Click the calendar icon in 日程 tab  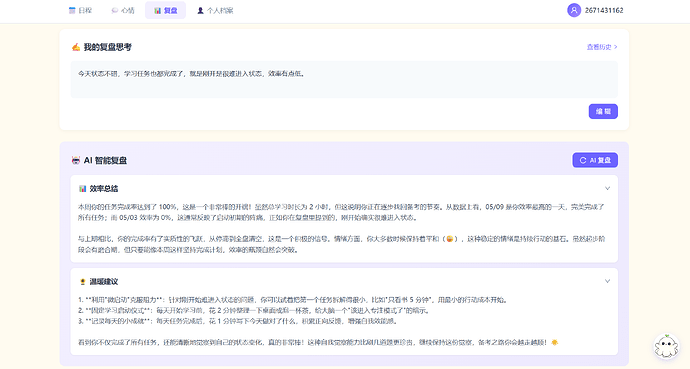[x=72, y=10]
